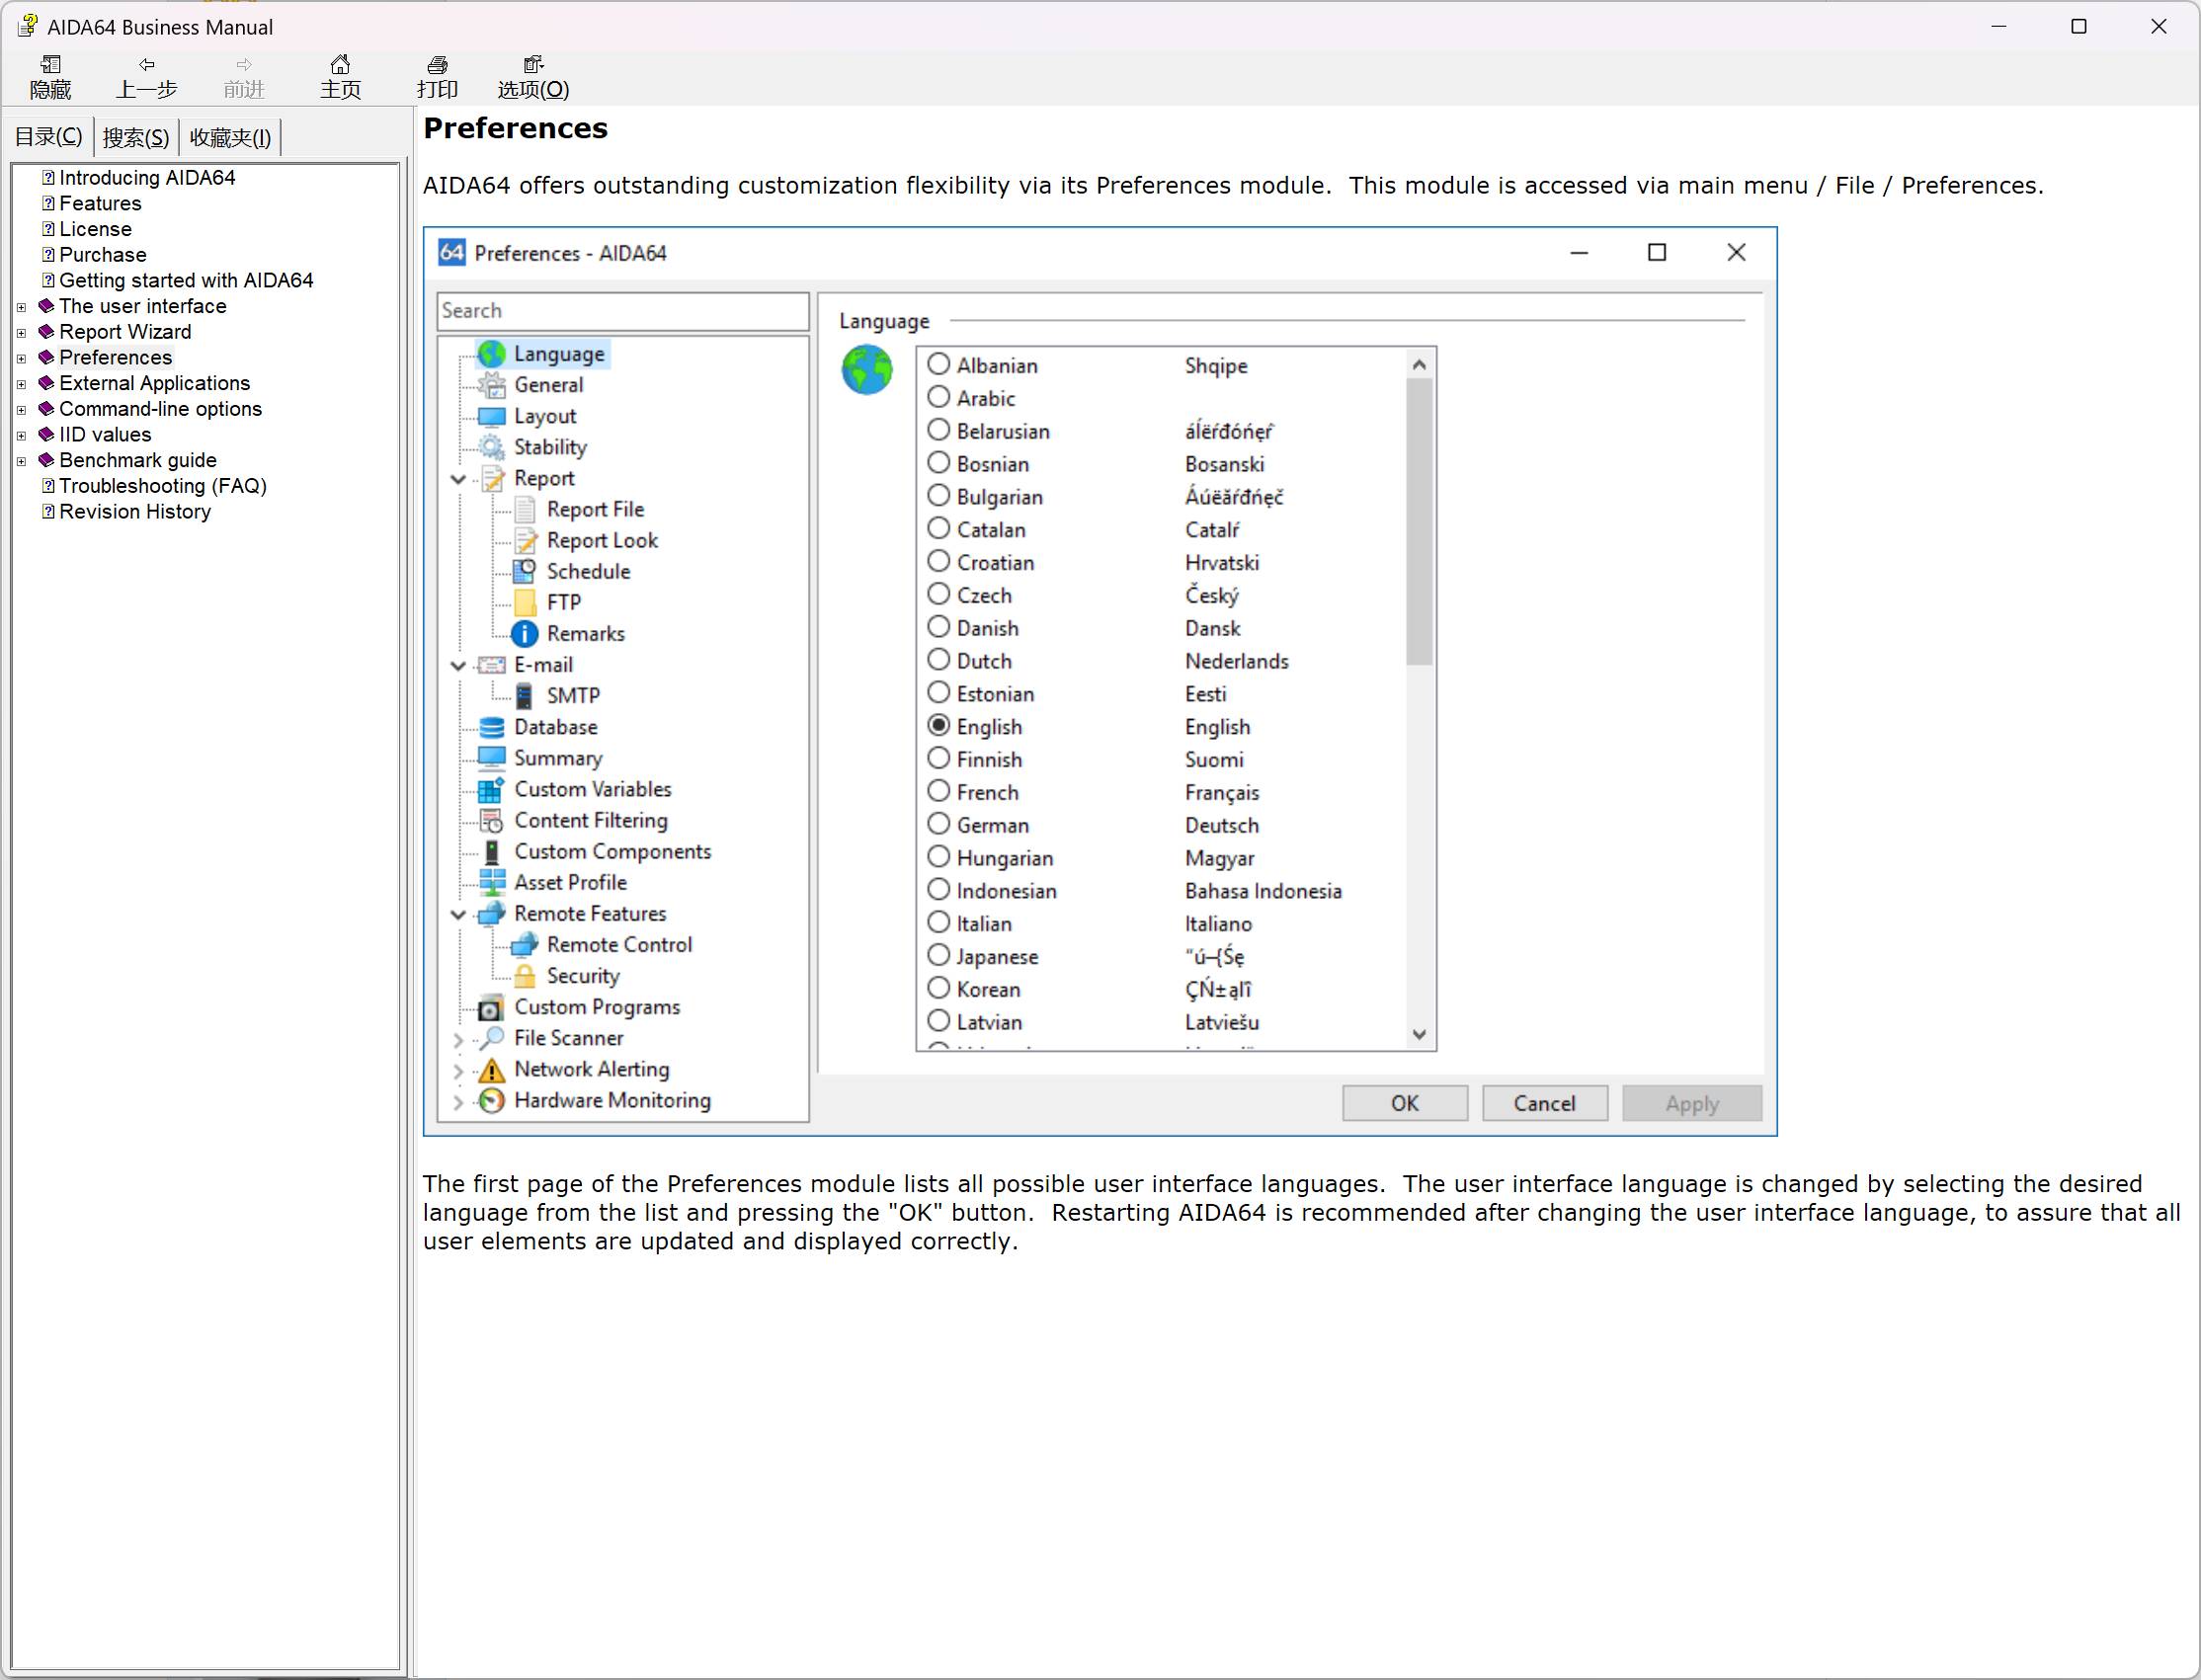Screen dimensions: 2201x1680
Task: Click the book icon beside Report Wizard
Action: tap(46, 331)
